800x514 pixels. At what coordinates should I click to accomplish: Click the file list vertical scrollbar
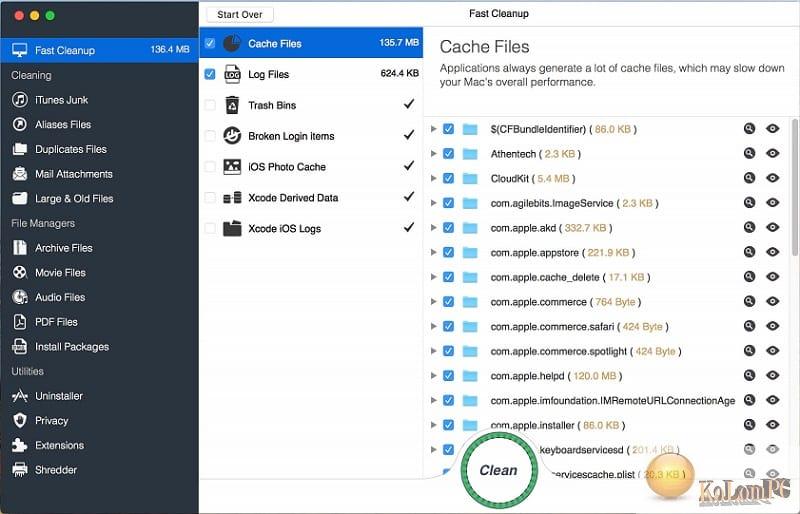(x=795, y=187)
